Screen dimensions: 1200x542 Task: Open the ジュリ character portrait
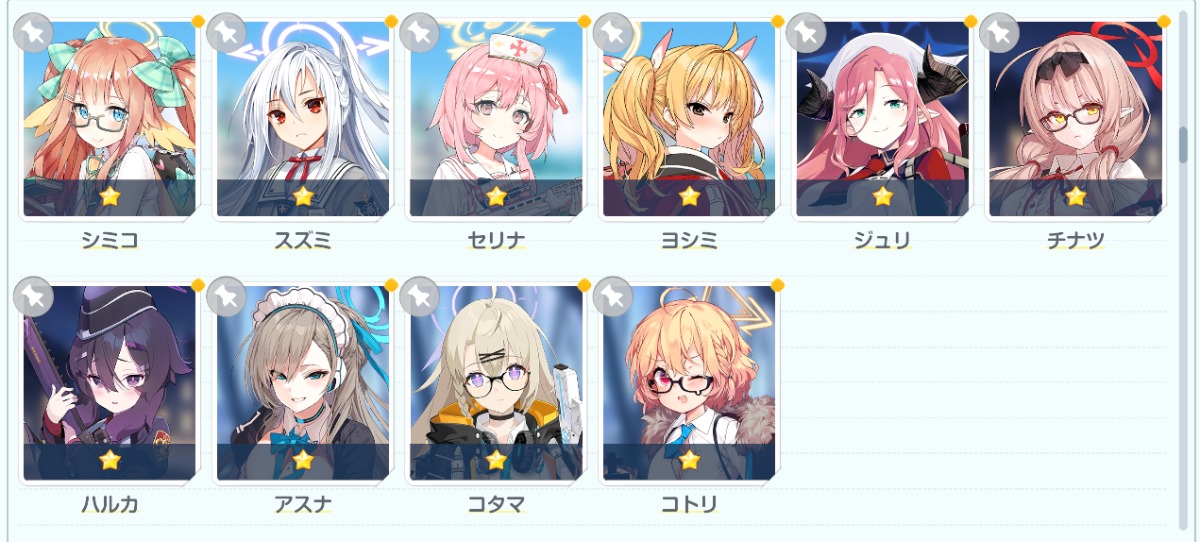click(881, 119)
